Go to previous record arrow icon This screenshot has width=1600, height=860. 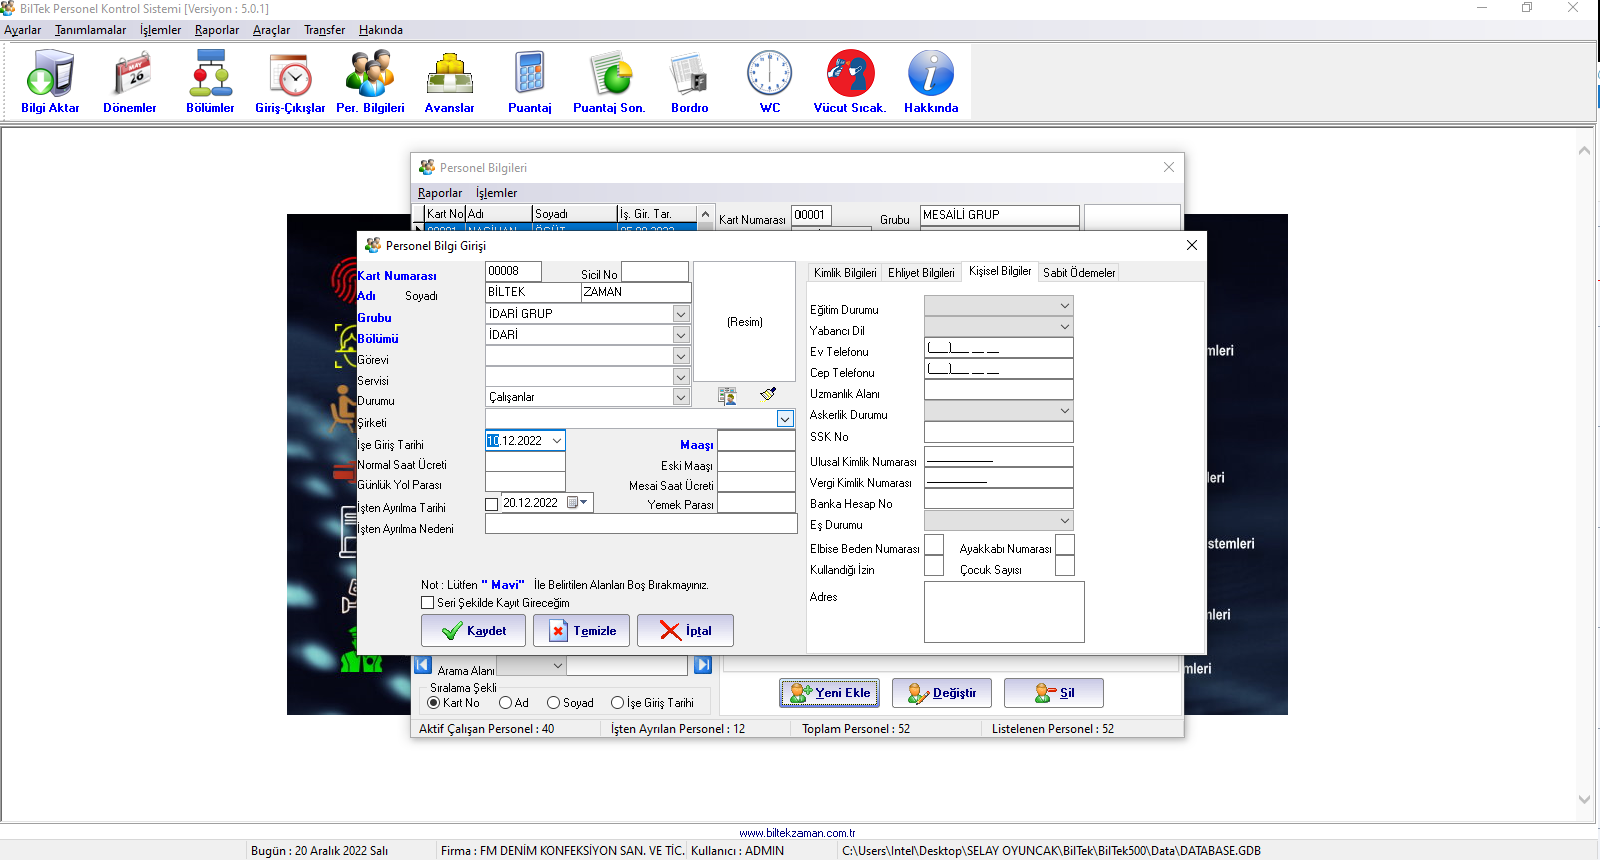[x=422, y=665]
